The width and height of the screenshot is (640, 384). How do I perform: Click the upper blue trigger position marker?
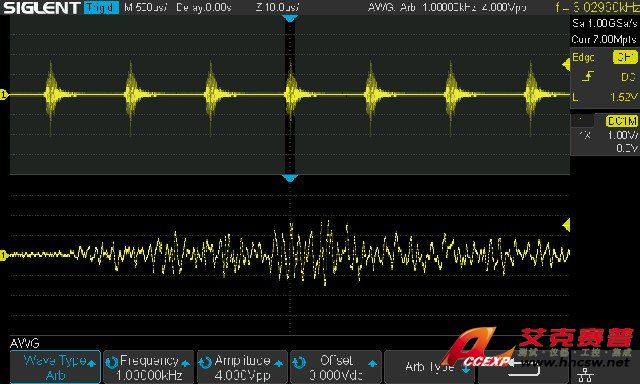click(290, 18)
